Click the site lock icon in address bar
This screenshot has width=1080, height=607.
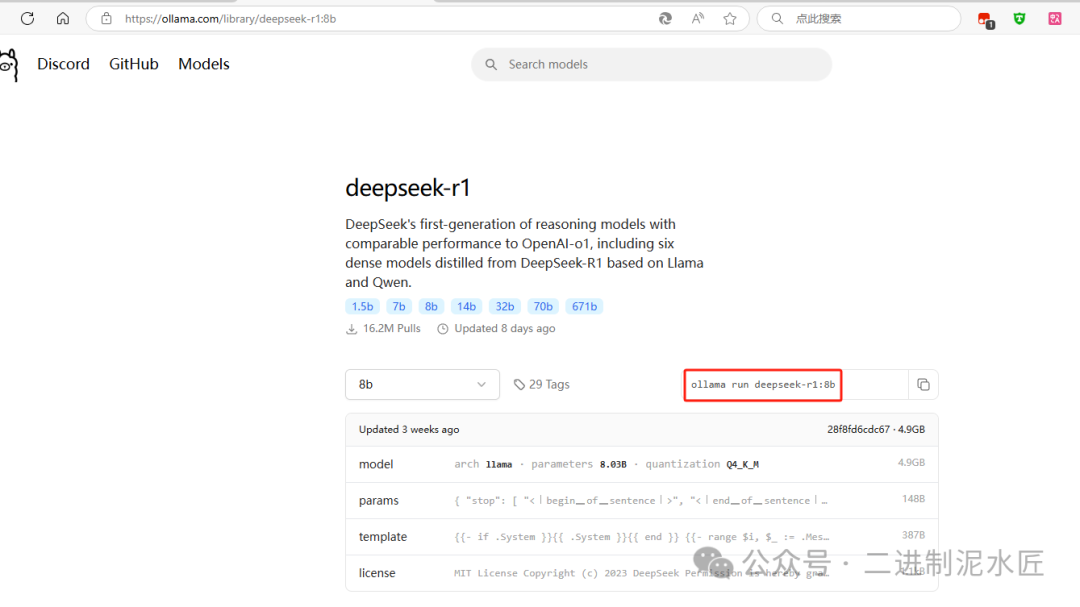coord(106,19)
